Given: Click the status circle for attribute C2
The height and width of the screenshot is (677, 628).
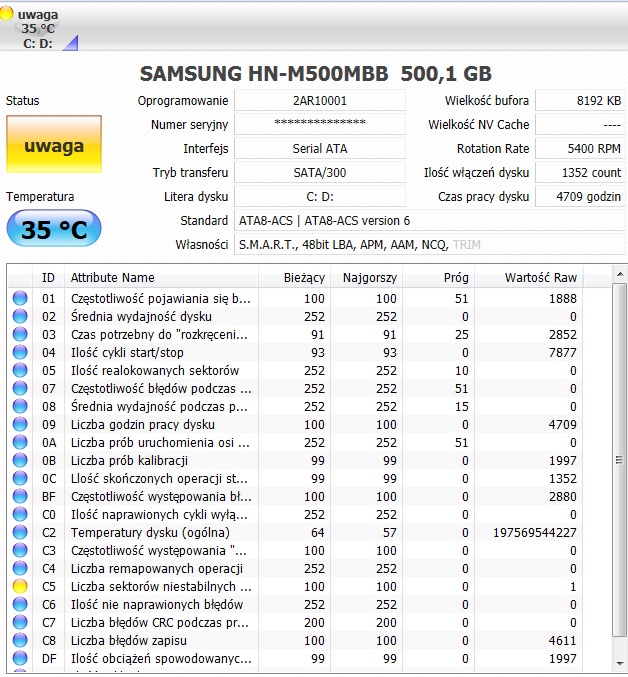Looking at the screenshot, I should coord(20,532).
